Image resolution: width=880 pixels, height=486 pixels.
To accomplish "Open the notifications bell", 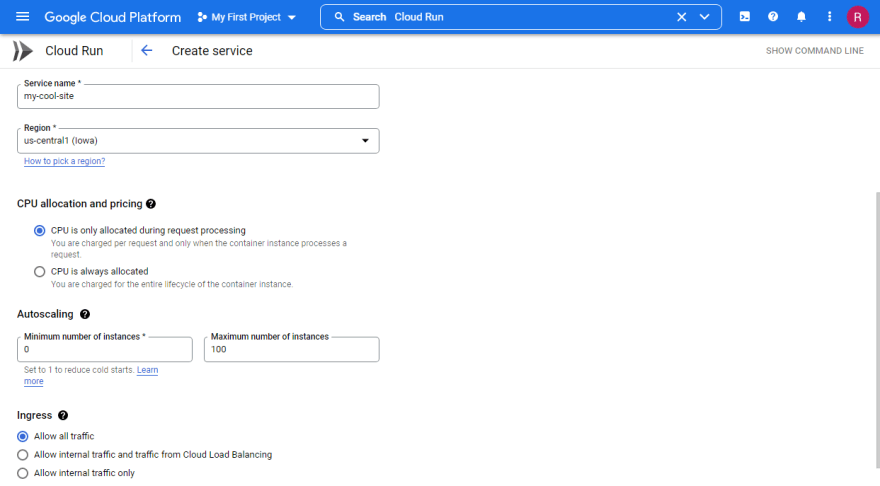I will coord(801,17).
